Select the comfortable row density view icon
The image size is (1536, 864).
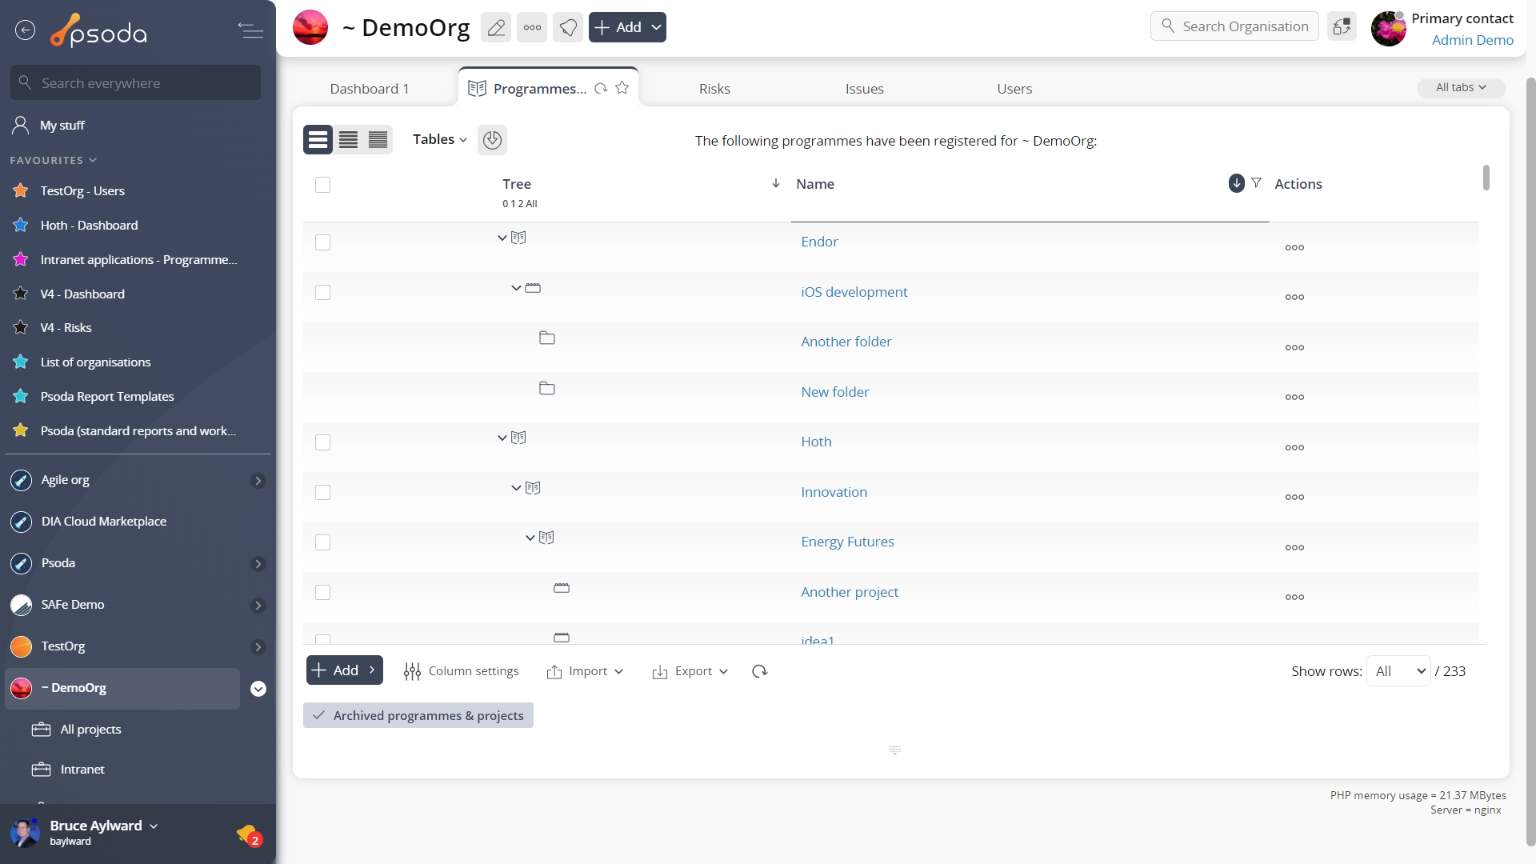point(318,140)
